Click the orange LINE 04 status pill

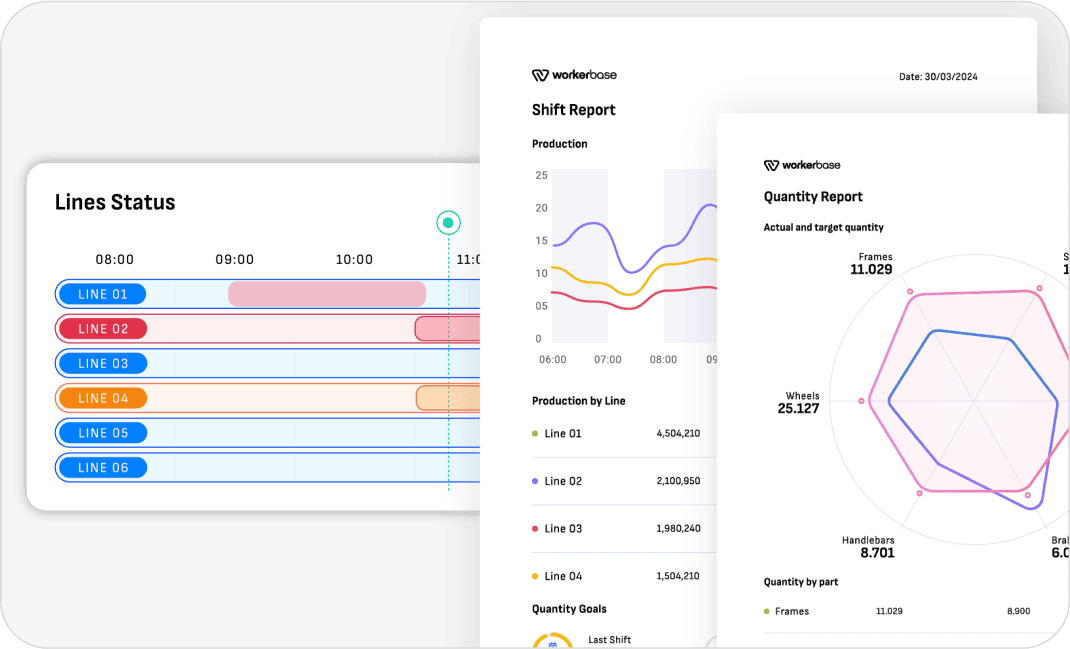101,397
